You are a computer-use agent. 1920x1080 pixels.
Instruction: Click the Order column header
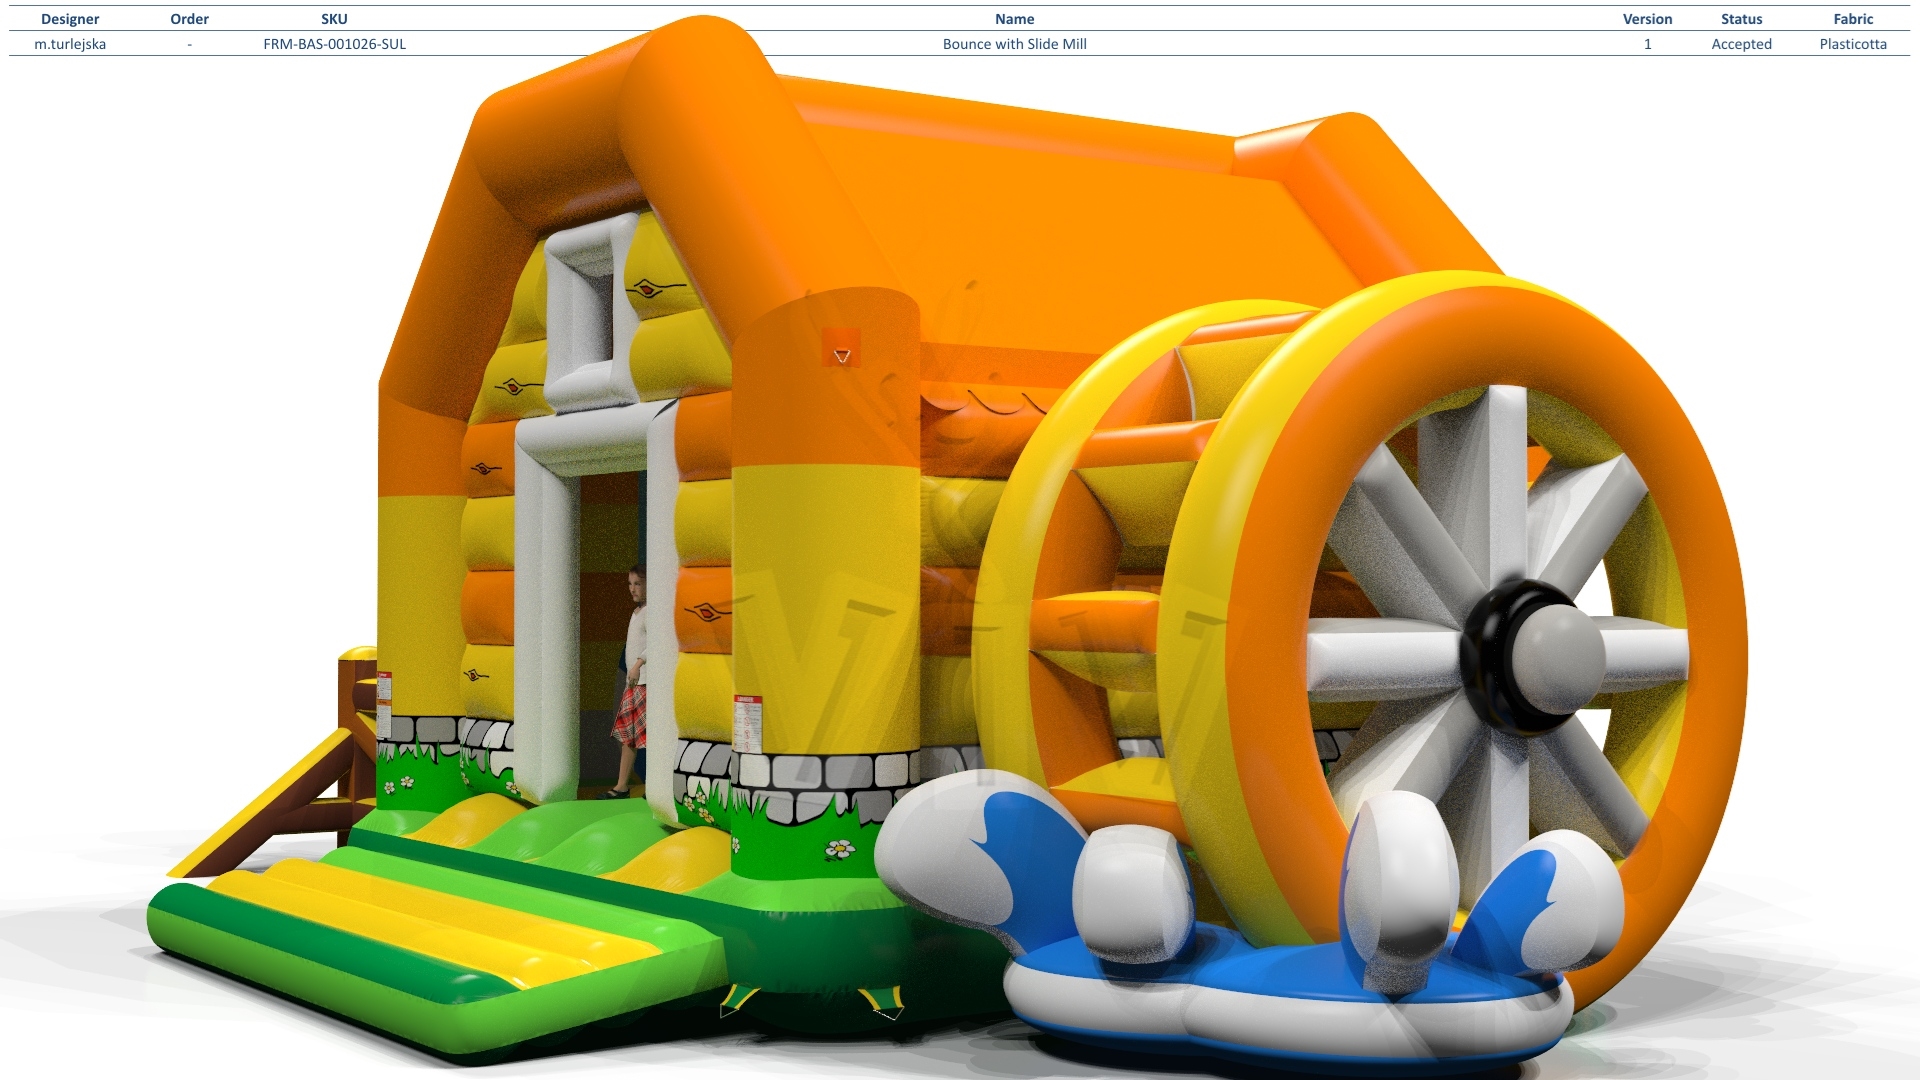(189, 19)
